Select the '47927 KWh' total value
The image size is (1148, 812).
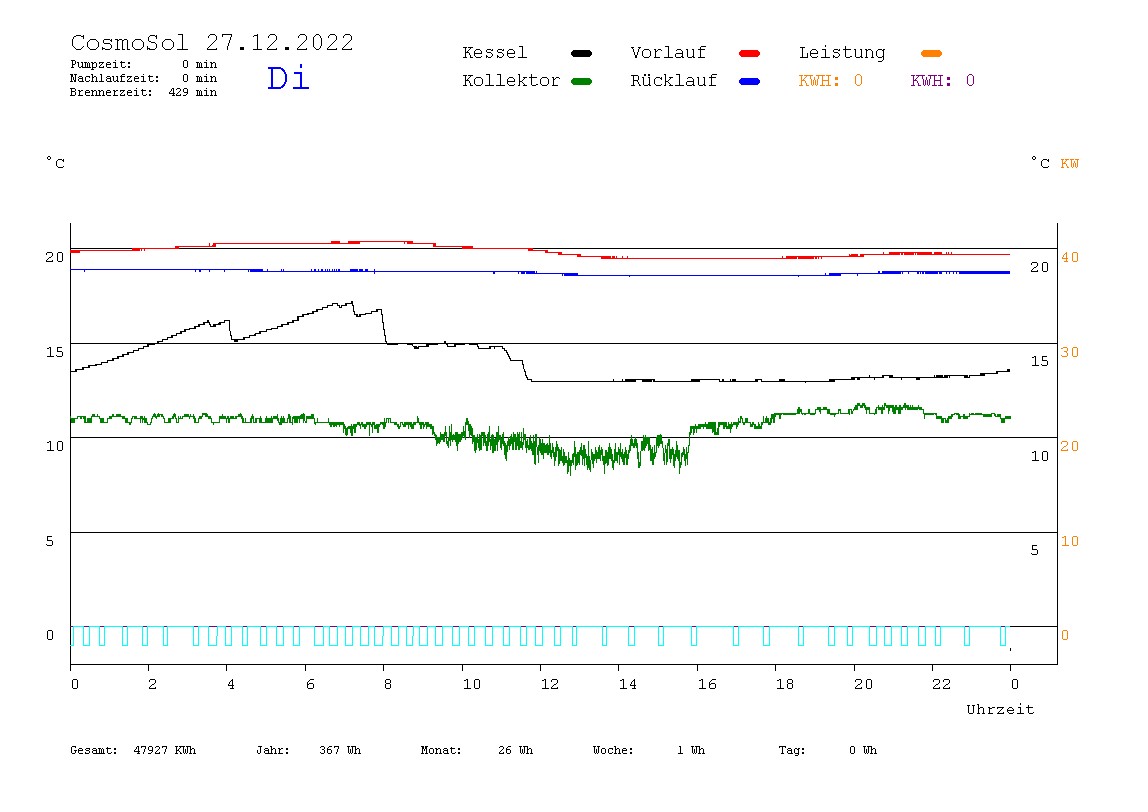tap(165, 750)
